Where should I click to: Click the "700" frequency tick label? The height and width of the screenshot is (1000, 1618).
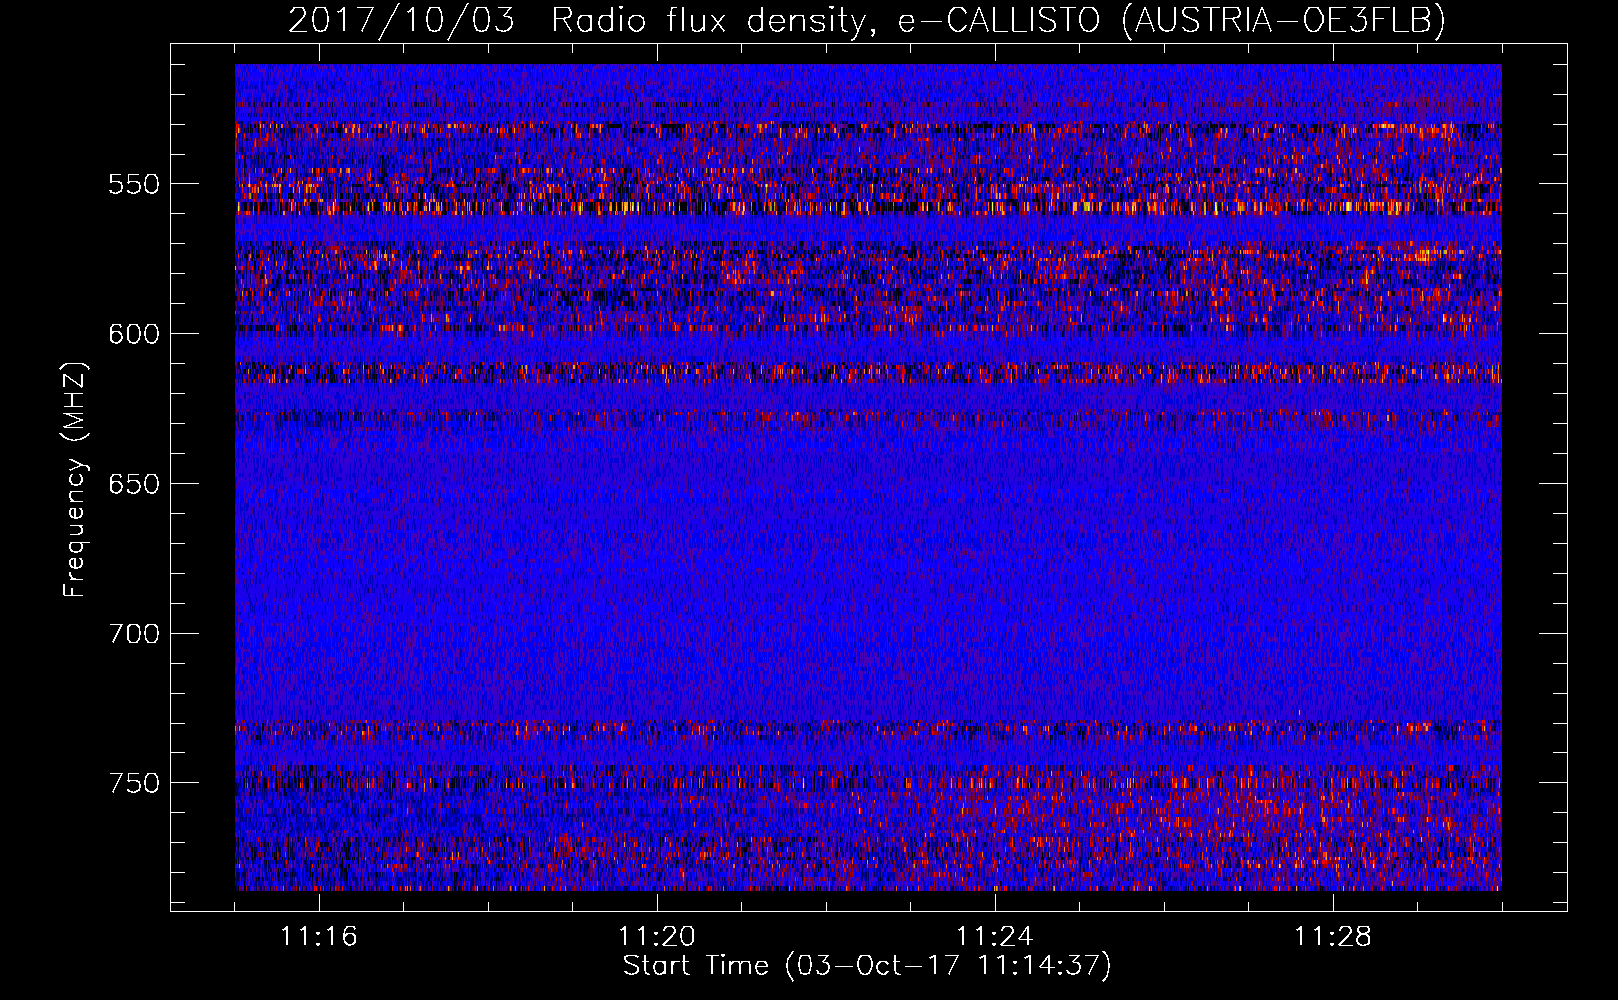pos(135,634)
